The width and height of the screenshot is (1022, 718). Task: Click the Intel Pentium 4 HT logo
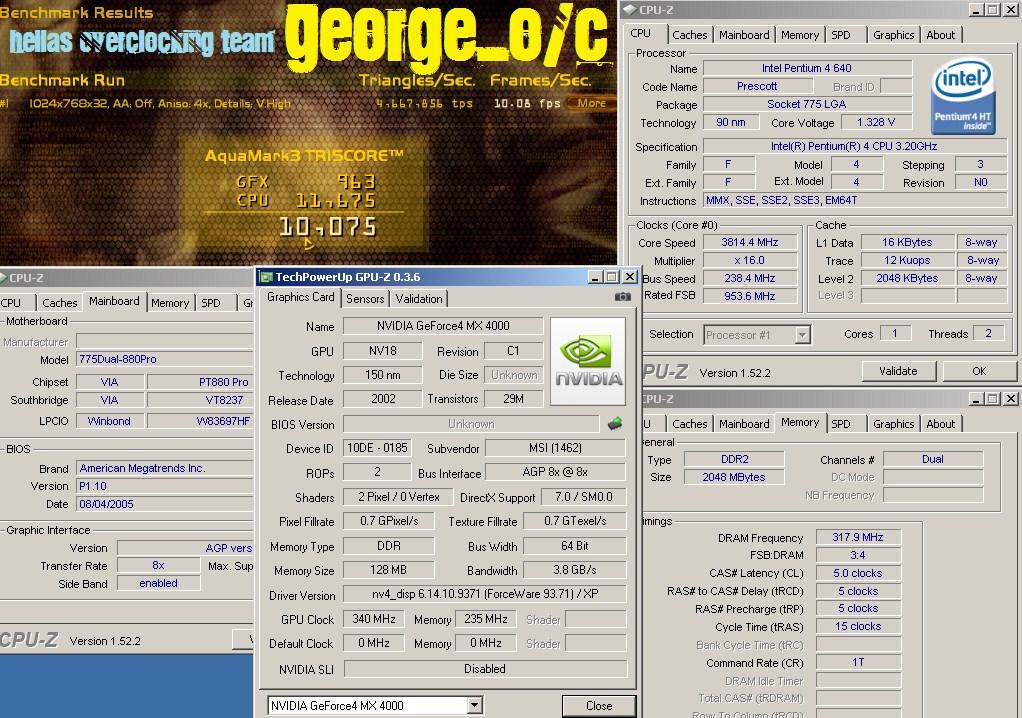[x=963, y=96]
